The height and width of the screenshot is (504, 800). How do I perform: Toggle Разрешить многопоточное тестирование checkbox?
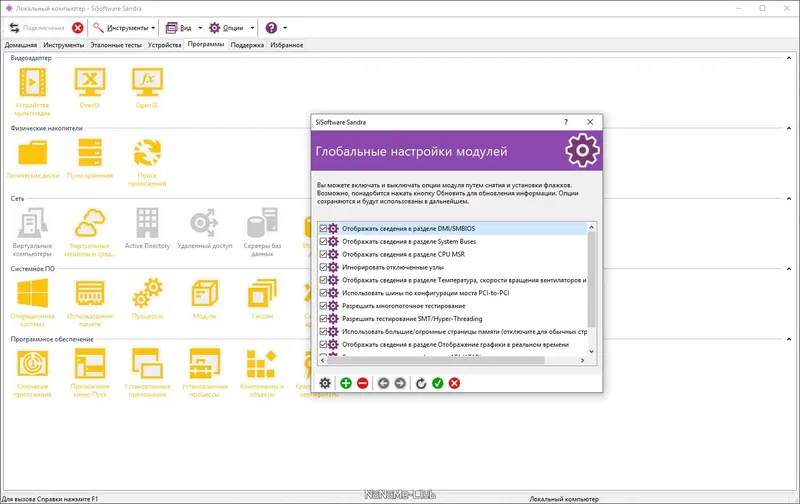[x=323, y=306]
